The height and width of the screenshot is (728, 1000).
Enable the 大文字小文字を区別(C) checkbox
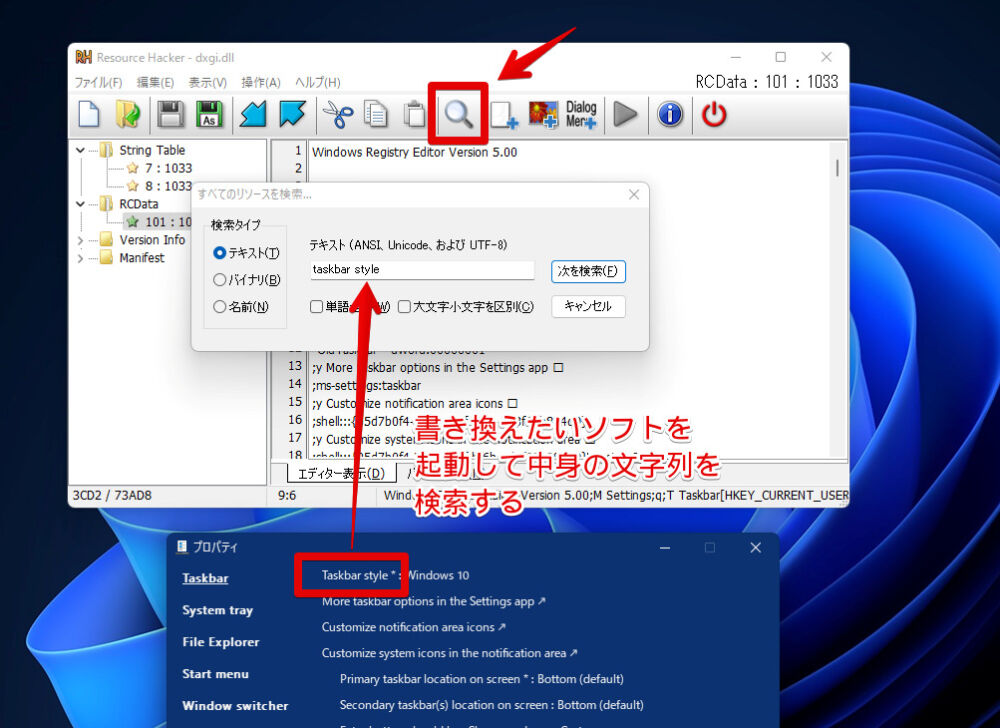(404, 307)
